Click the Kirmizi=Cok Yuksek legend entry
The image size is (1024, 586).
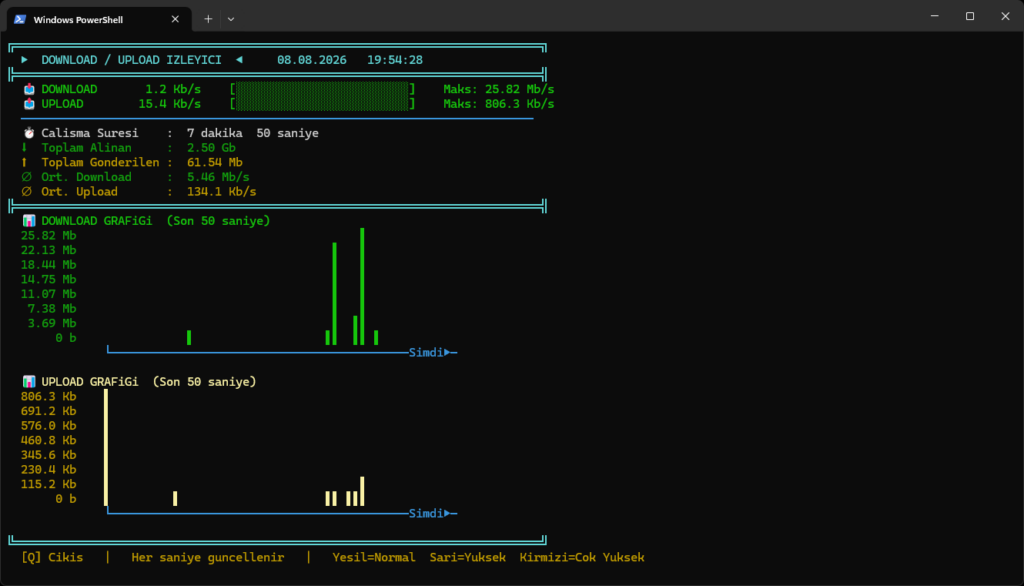pos(582,558)
